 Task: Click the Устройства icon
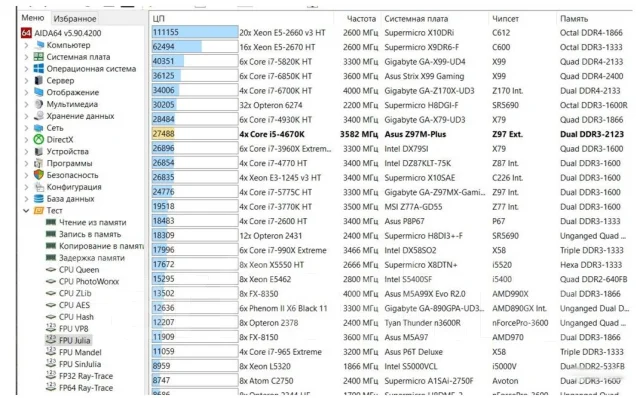pos(39,151)
